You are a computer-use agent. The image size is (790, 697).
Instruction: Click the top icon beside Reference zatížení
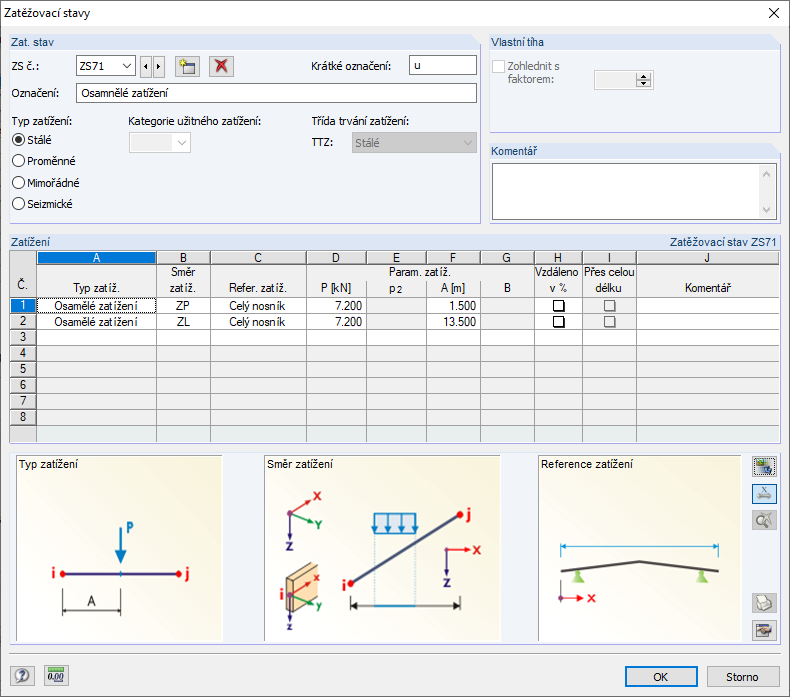pos(764,467)
